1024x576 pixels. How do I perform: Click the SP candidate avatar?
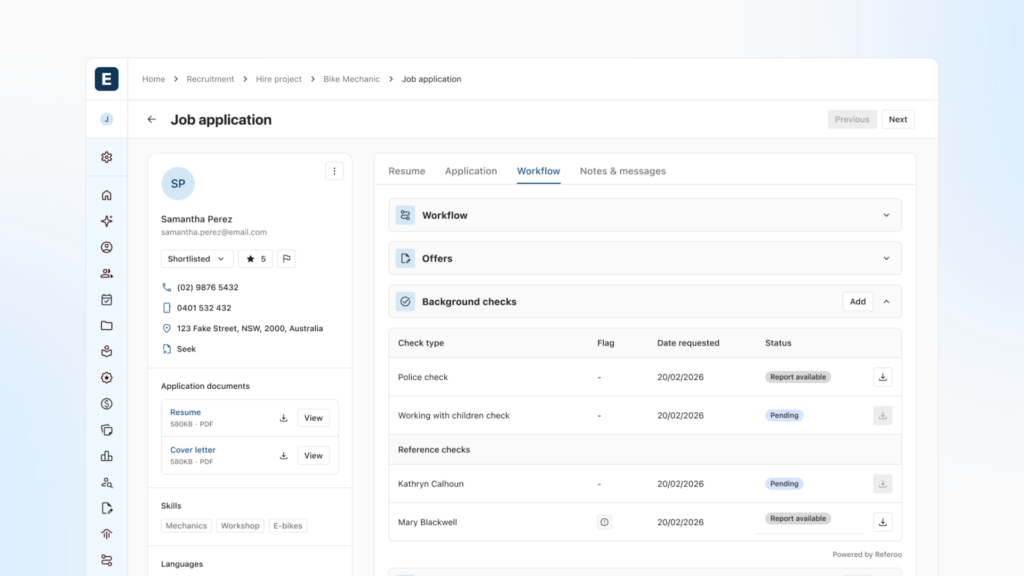[178, 184]
